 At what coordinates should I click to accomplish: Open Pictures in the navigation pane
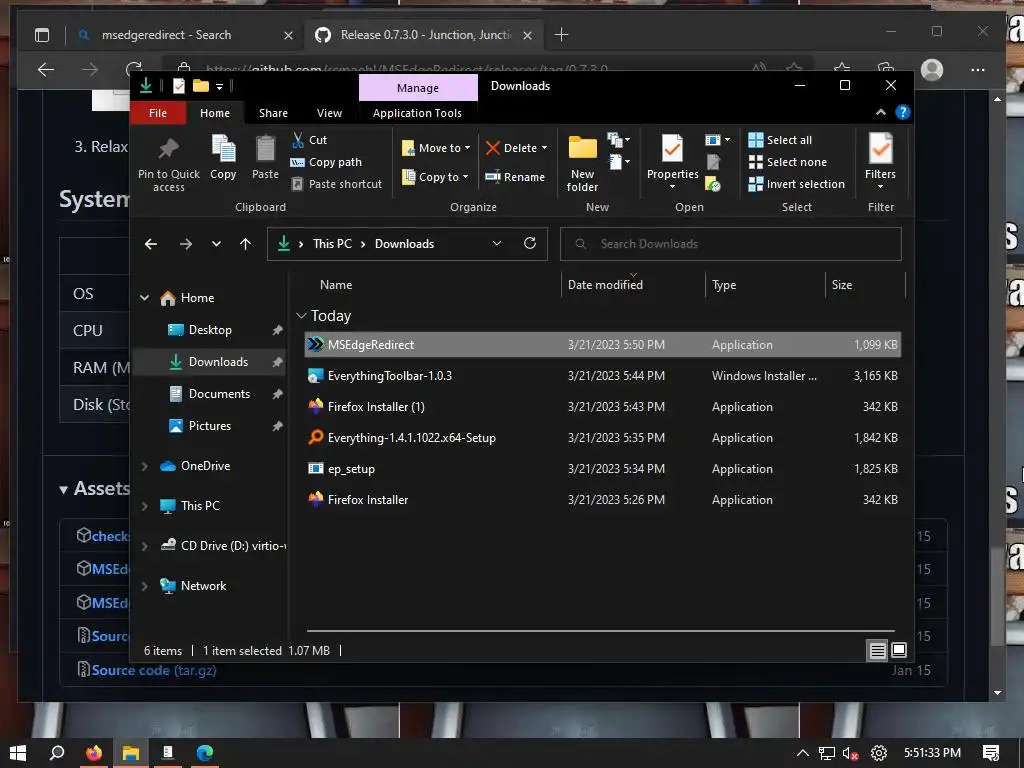coord(210,426)
